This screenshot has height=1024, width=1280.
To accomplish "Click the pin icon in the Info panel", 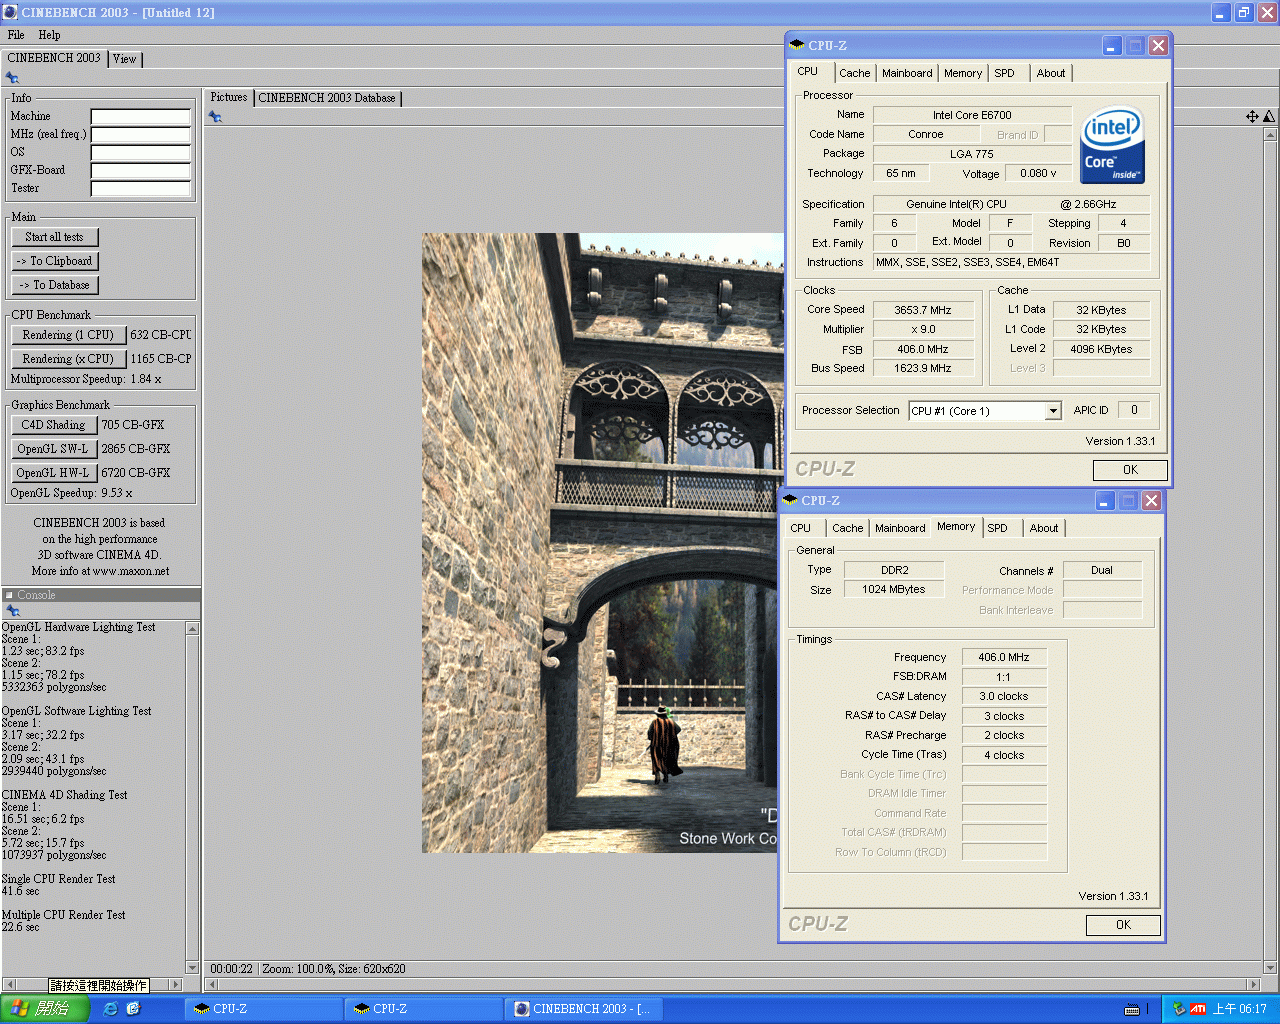I will [12, 78].
